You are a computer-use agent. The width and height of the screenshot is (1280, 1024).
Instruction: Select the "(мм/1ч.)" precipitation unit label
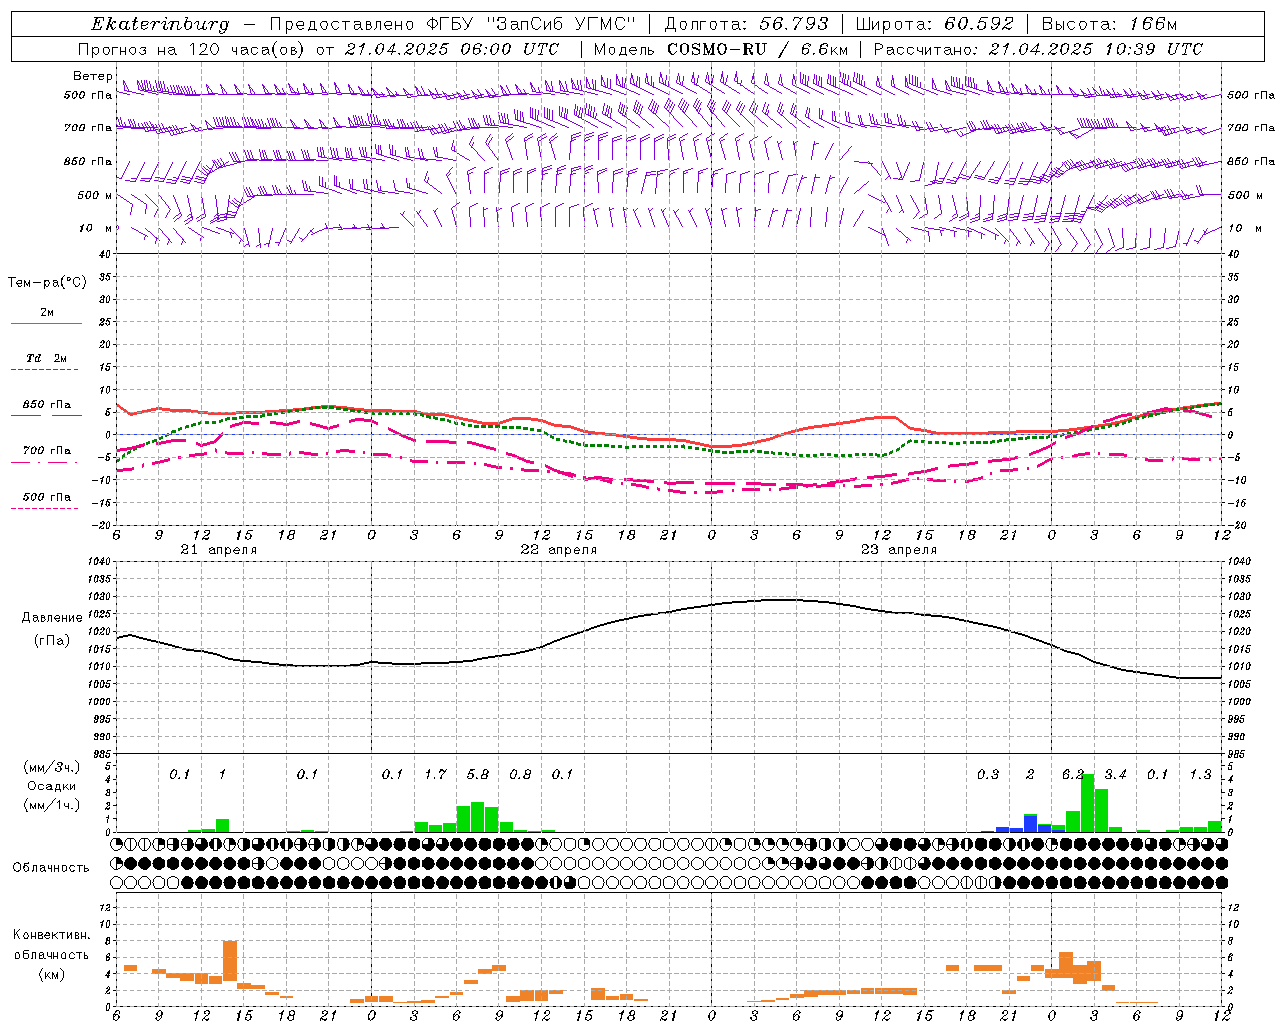[x=52, y=805]
